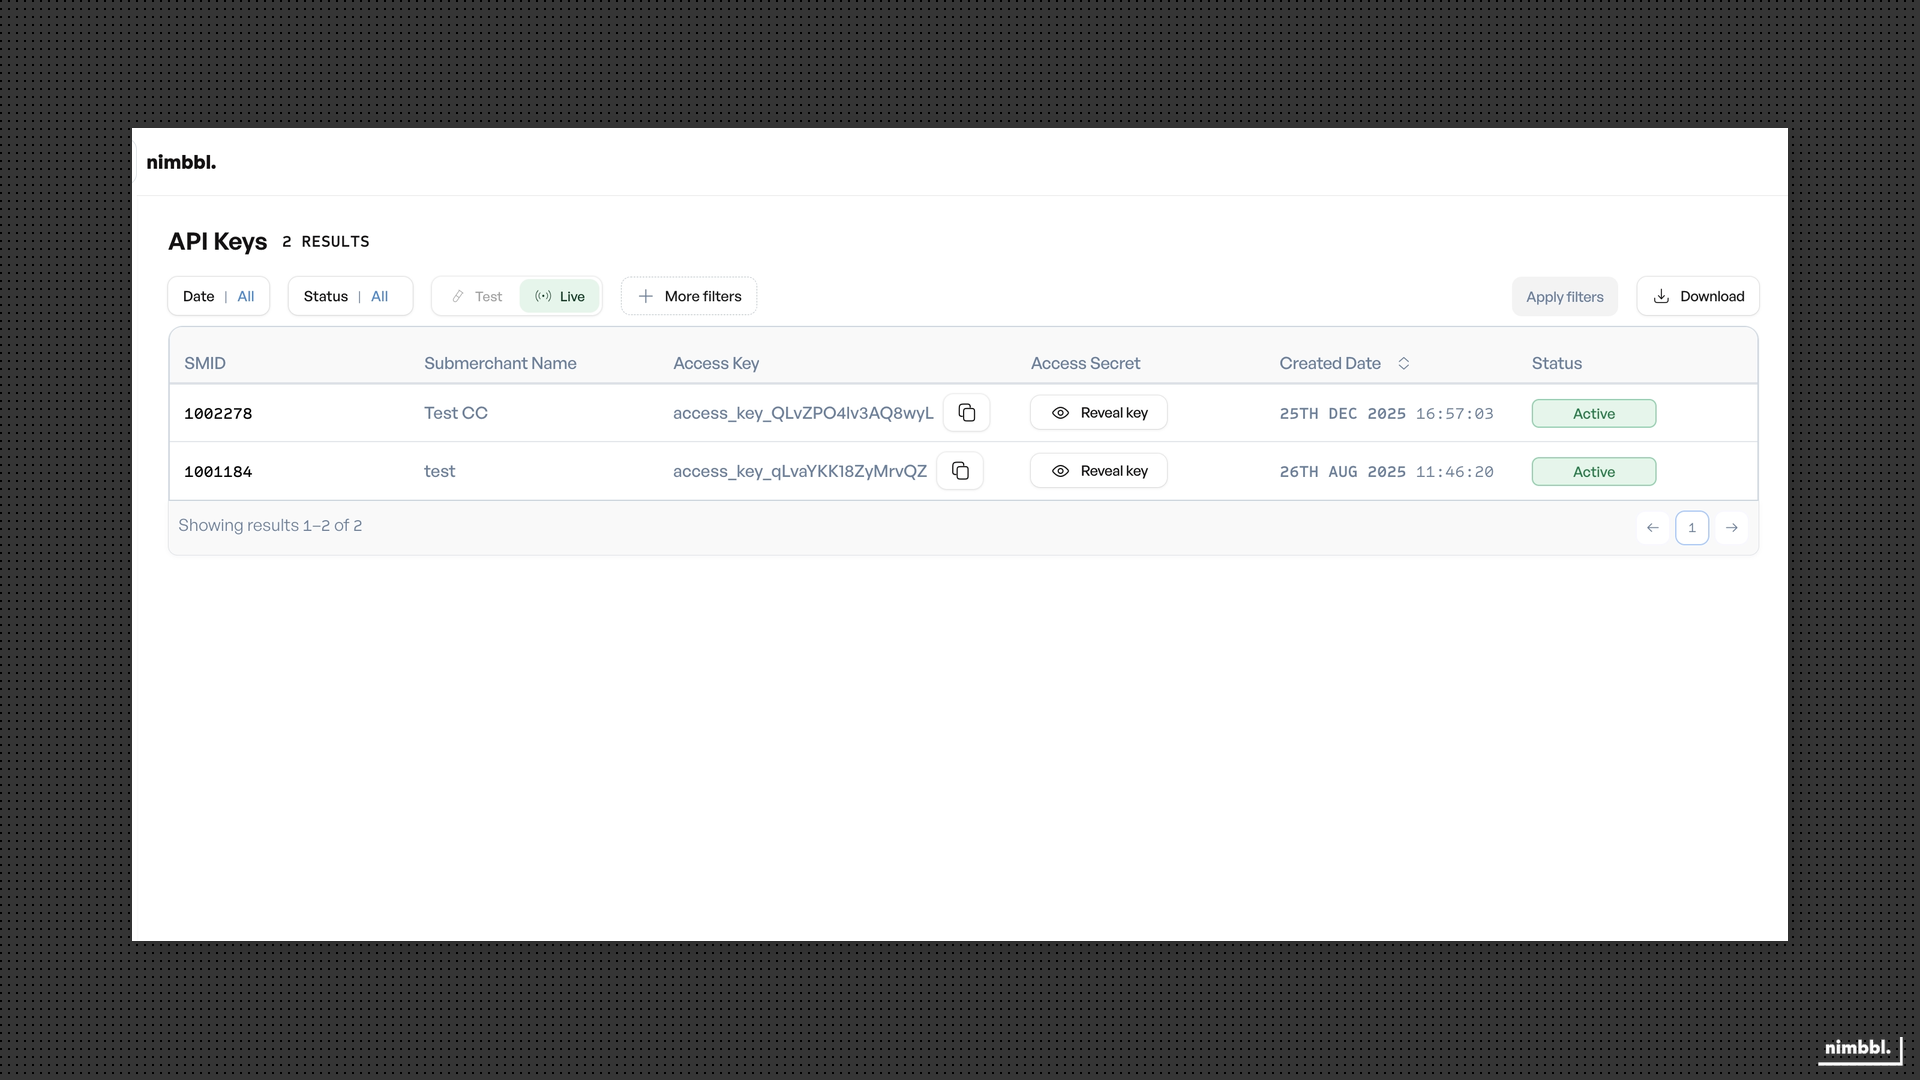Copy access key for Test CC

(966, 413)
